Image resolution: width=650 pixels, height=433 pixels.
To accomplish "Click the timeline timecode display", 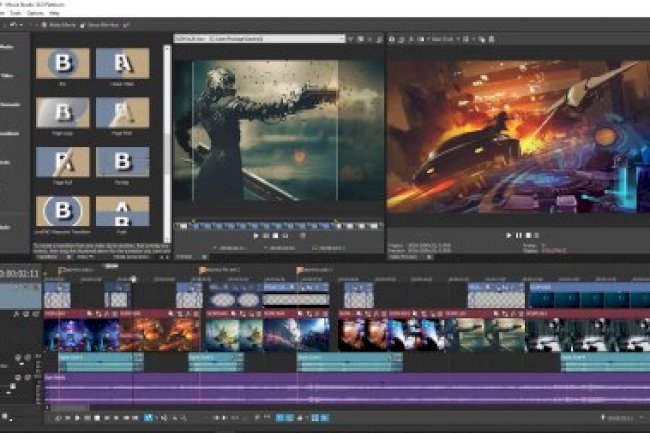I will click(19, 274).
